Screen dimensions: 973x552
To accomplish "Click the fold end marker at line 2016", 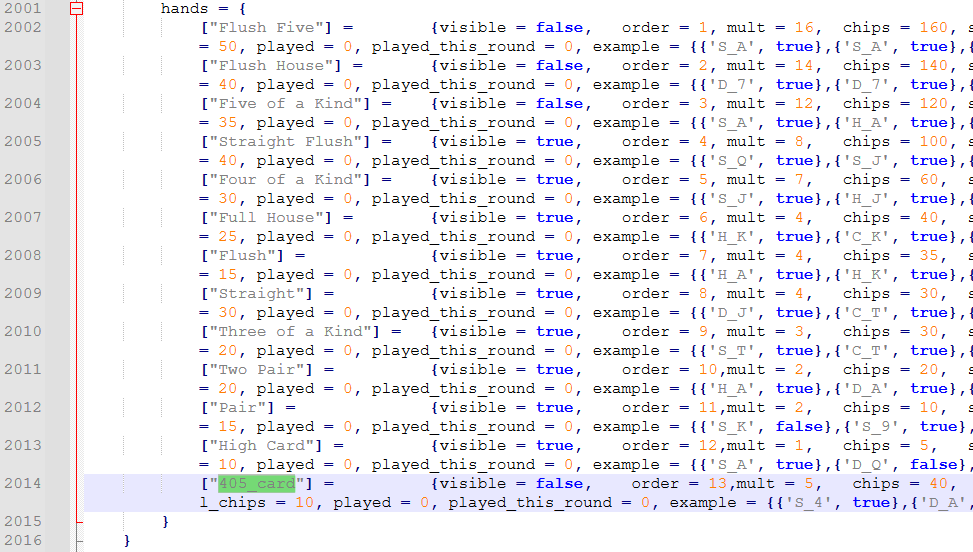I will (77, 541).
